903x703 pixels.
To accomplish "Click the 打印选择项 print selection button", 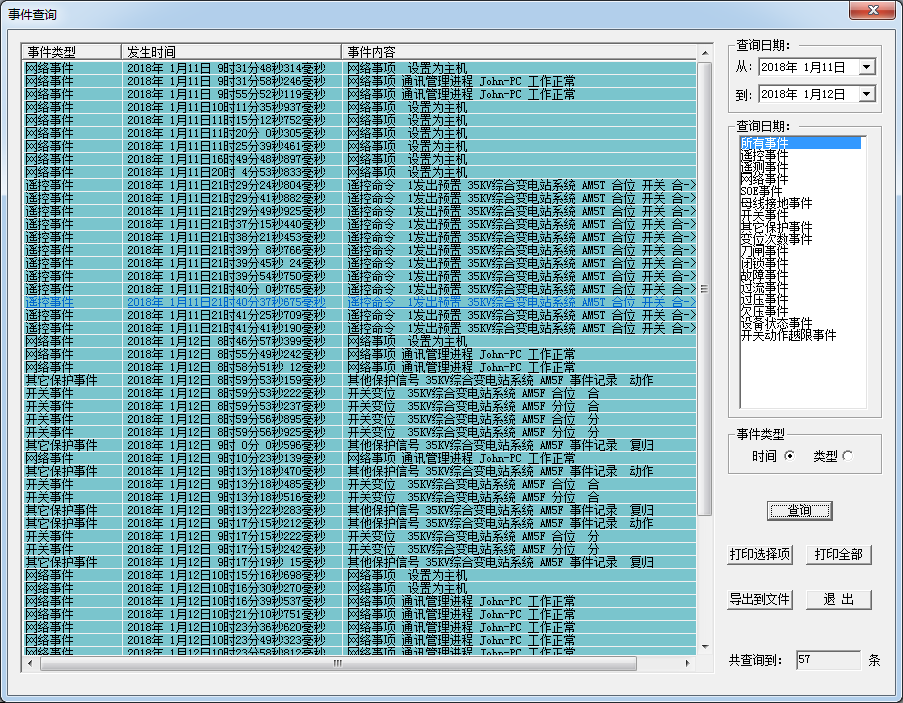I will tap(758, 556).
